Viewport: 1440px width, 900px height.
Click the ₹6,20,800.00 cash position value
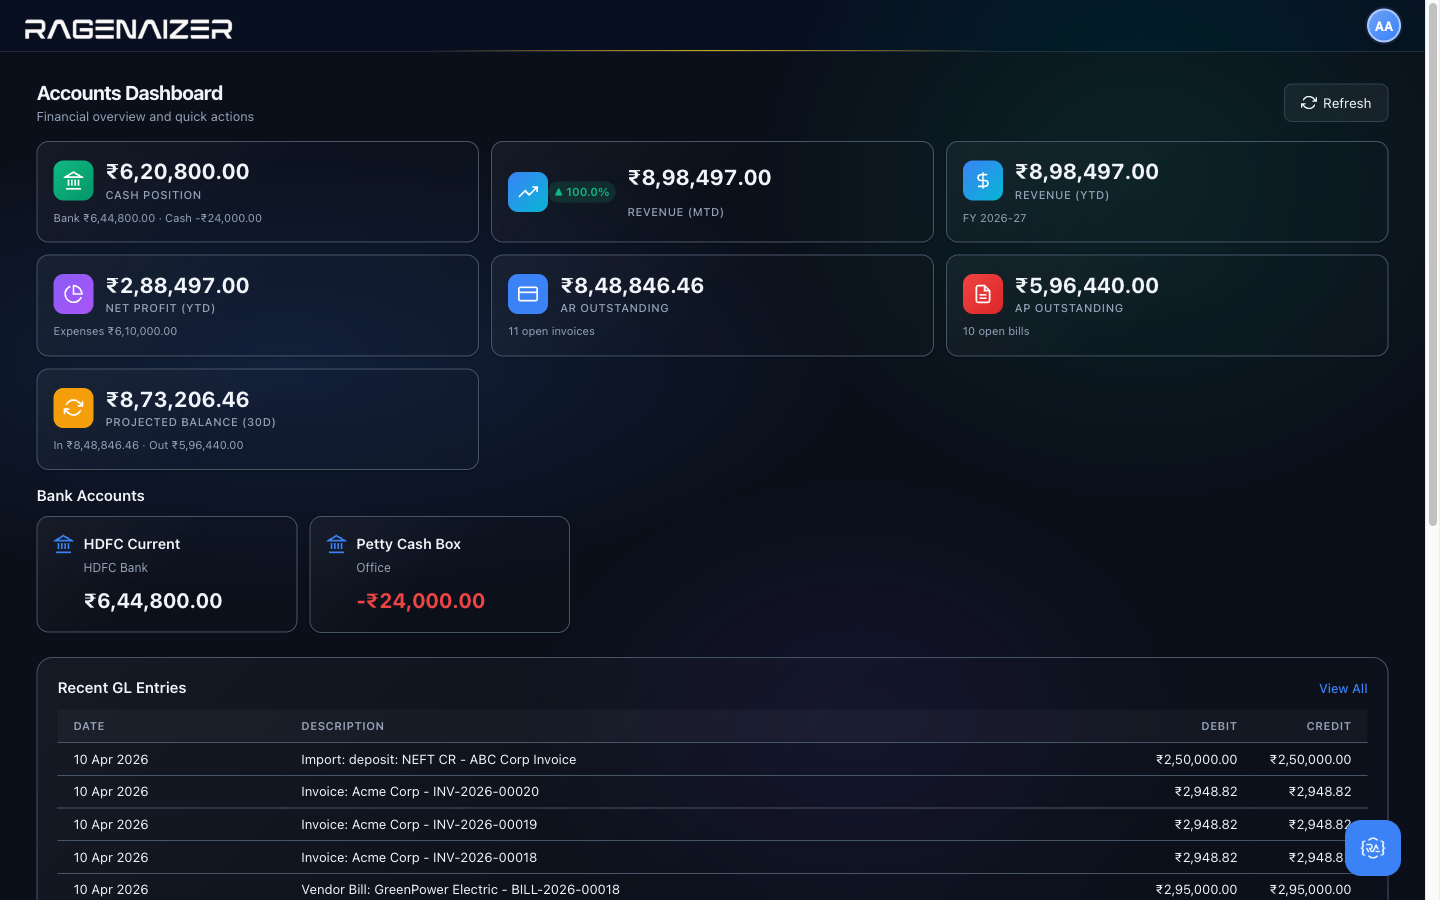[x=178, y=172]
